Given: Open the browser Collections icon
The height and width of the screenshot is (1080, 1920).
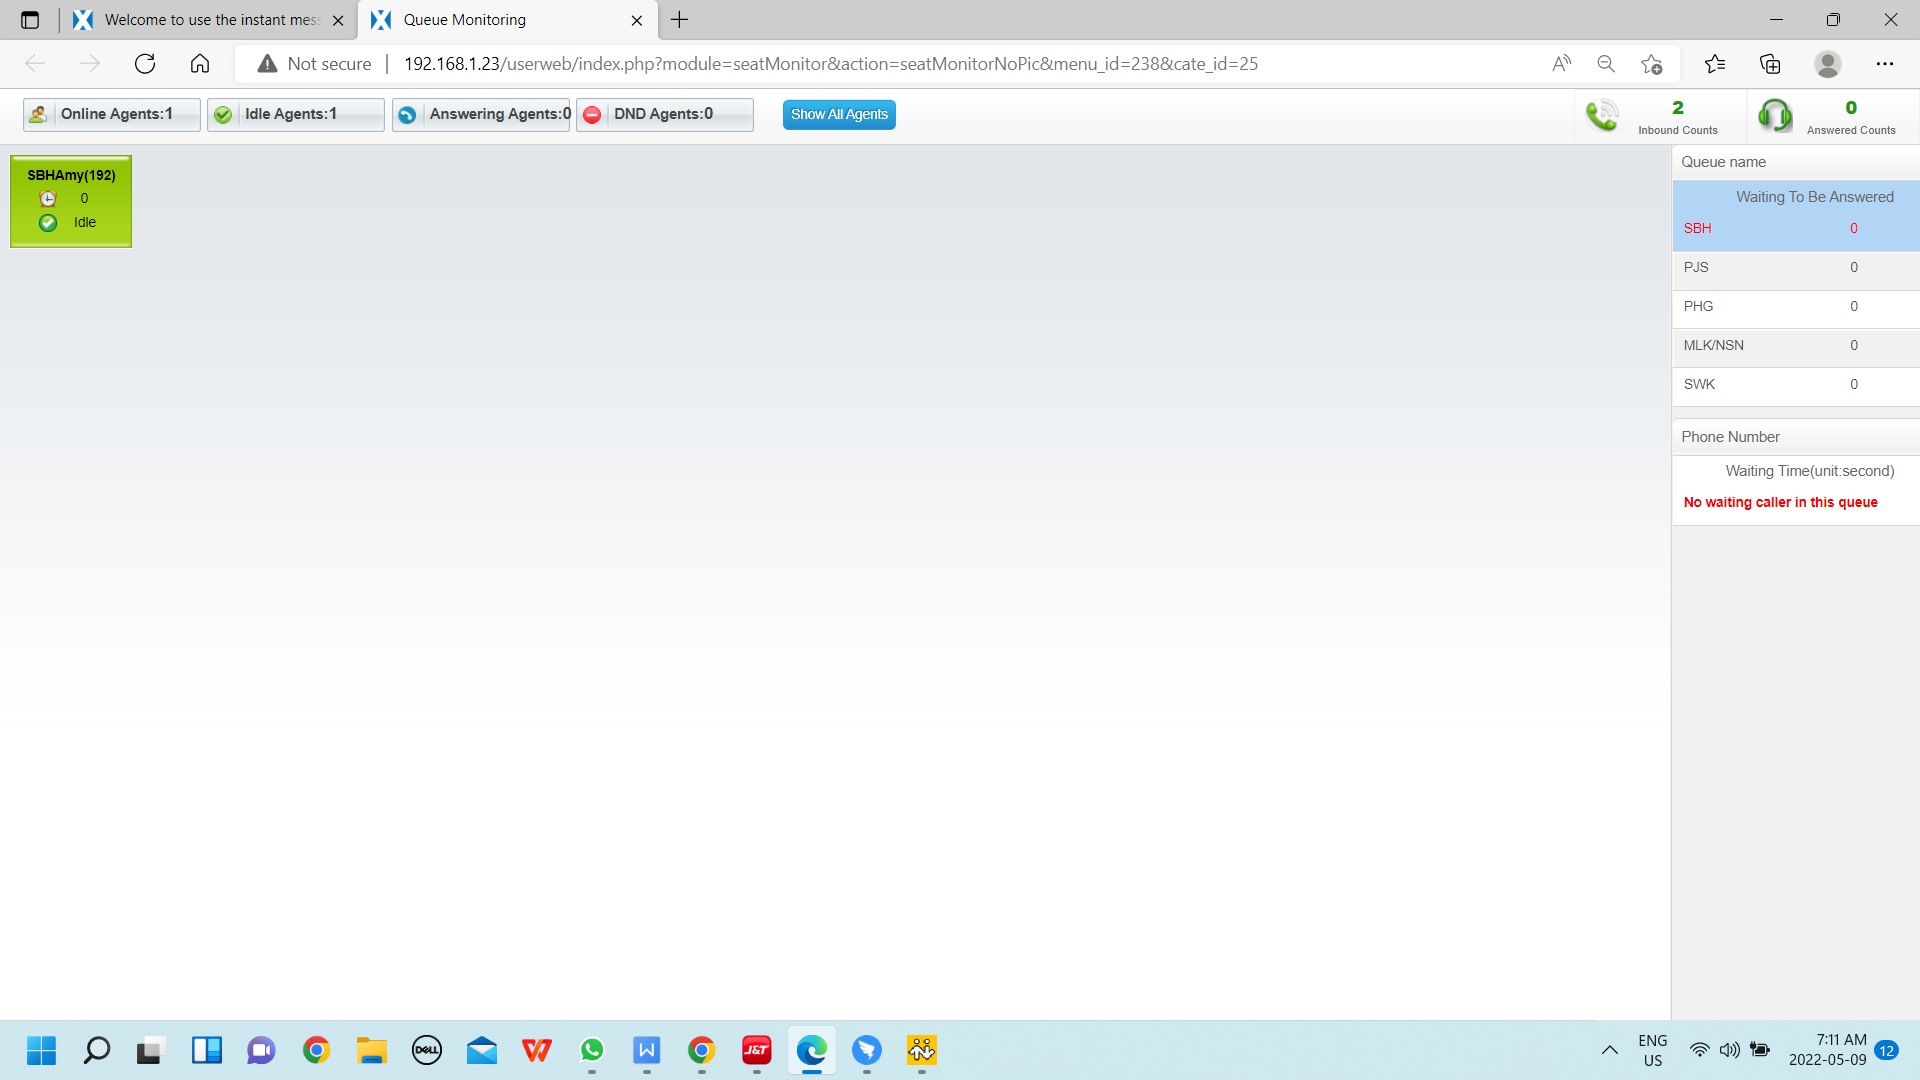Looking at the screenshot, I should pyautogui.click(x=1770, y=64).
